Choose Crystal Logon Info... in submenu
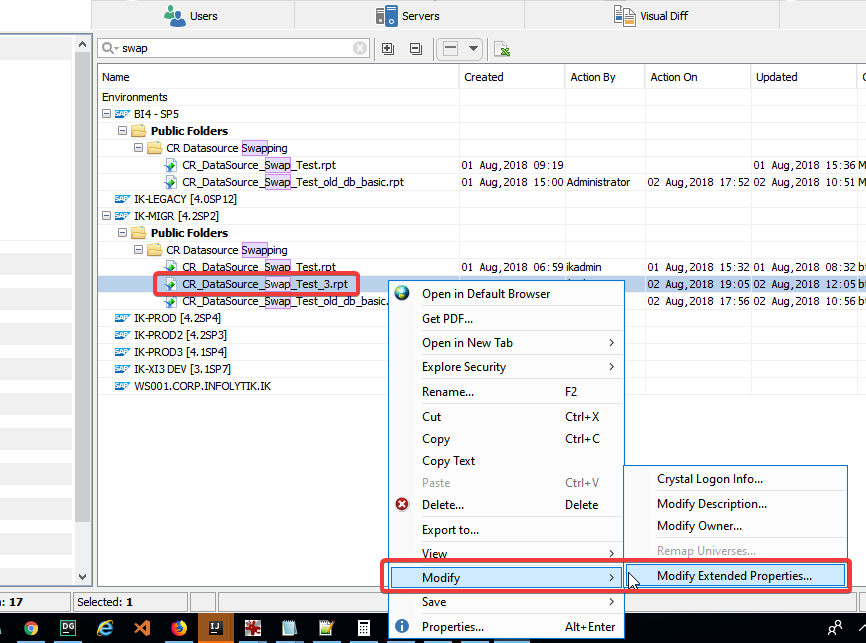This screenshot has height=643, width=866. 736,479
